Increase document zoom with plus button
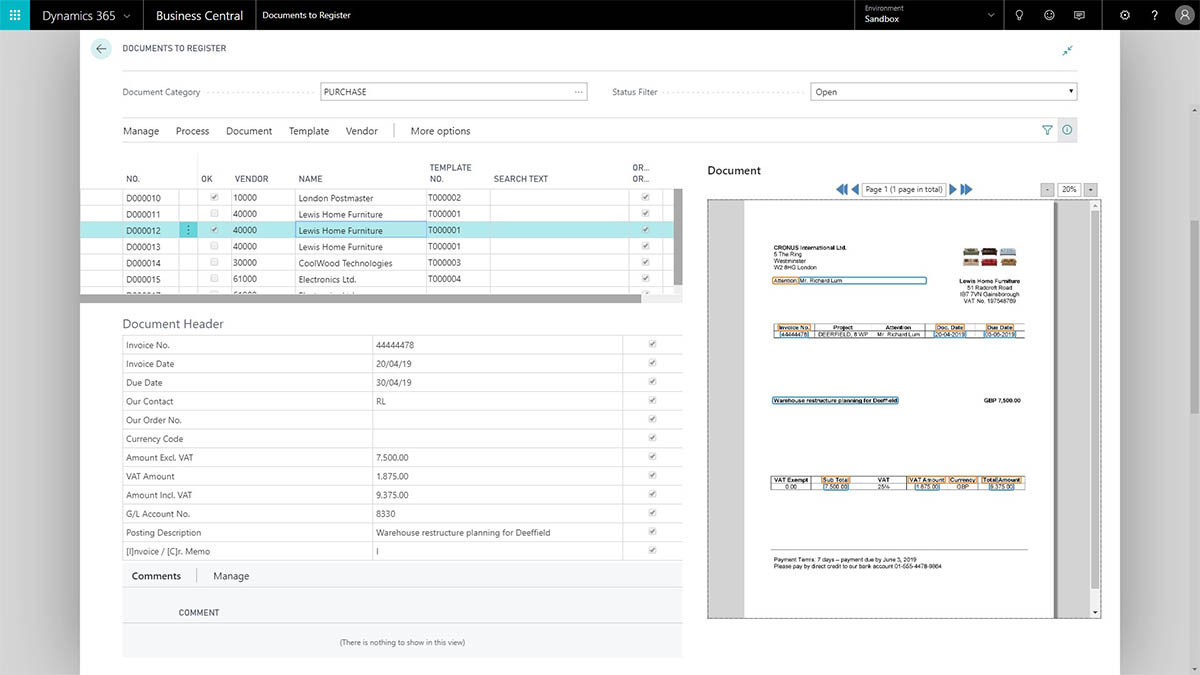 pos(1090,189)
